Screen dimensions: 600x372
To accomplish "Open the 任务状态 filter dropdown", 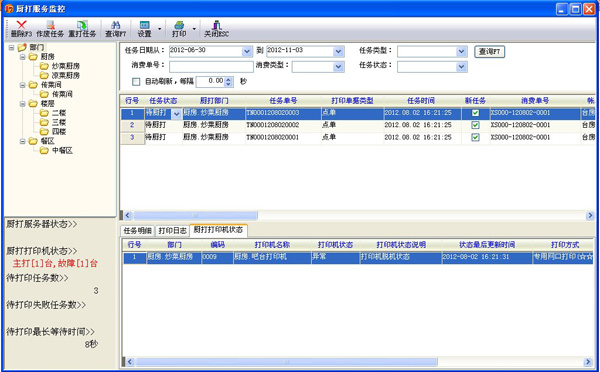I will coord(461,67).
